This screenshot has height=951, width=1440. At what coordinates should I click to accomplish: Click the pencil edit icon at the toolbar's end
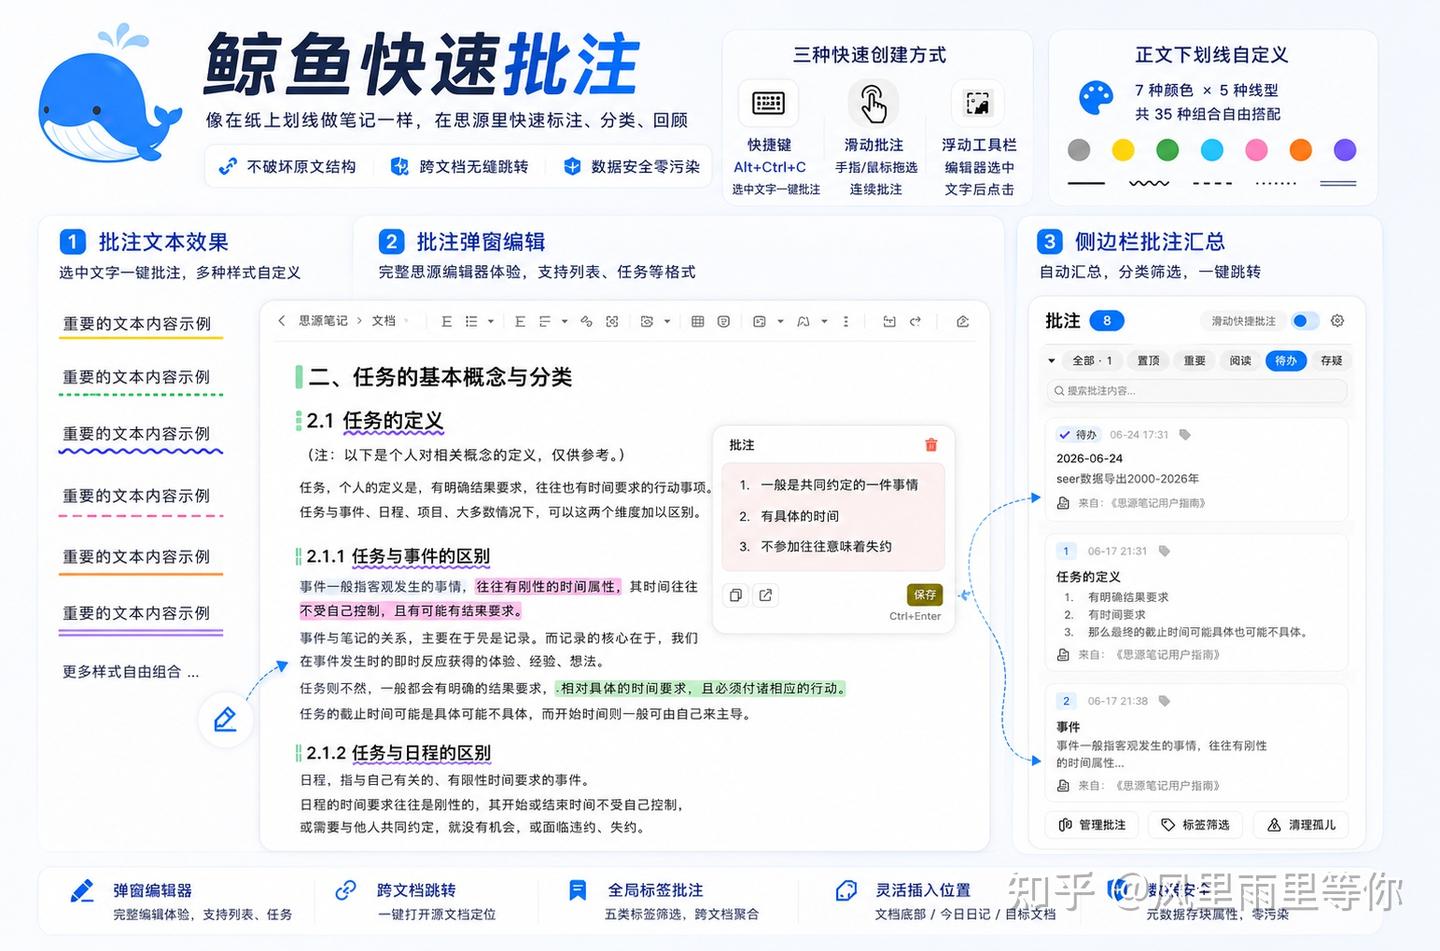[962, 322]
